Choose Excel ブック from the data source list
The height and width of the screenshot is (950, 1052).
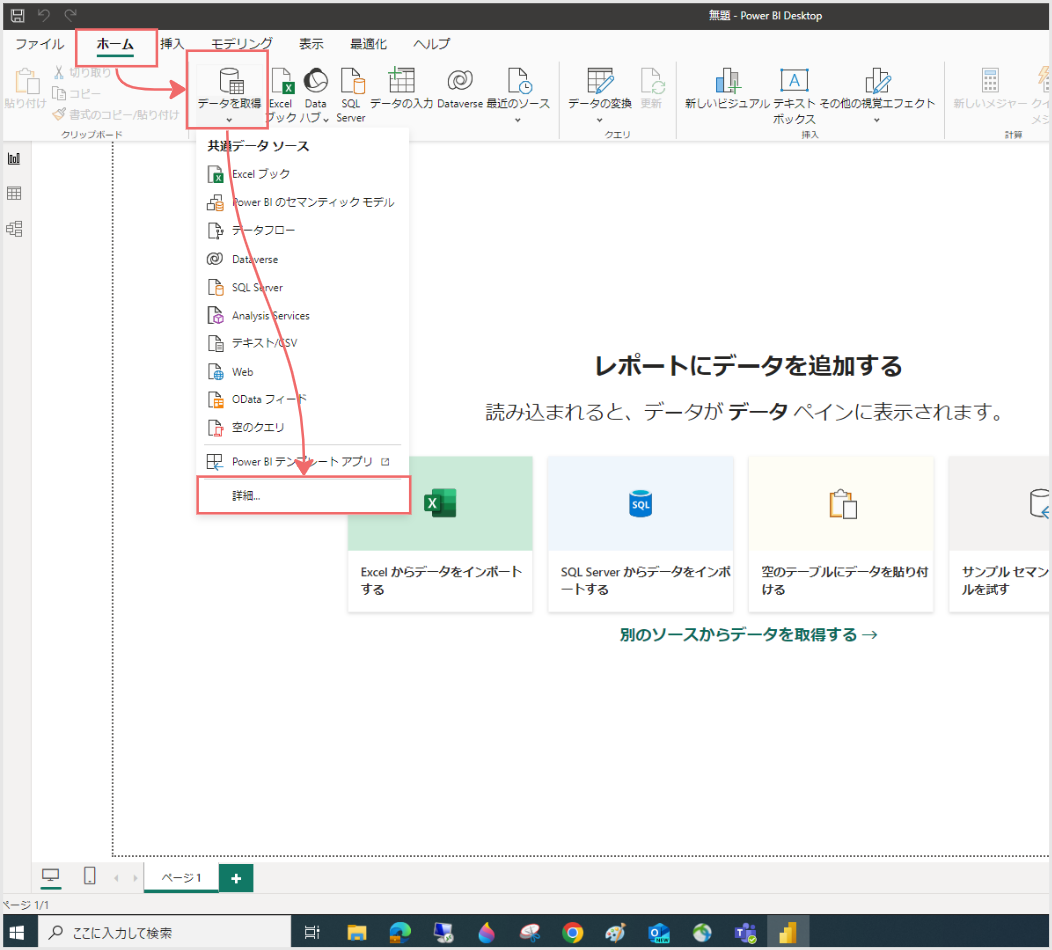(303, 174)
